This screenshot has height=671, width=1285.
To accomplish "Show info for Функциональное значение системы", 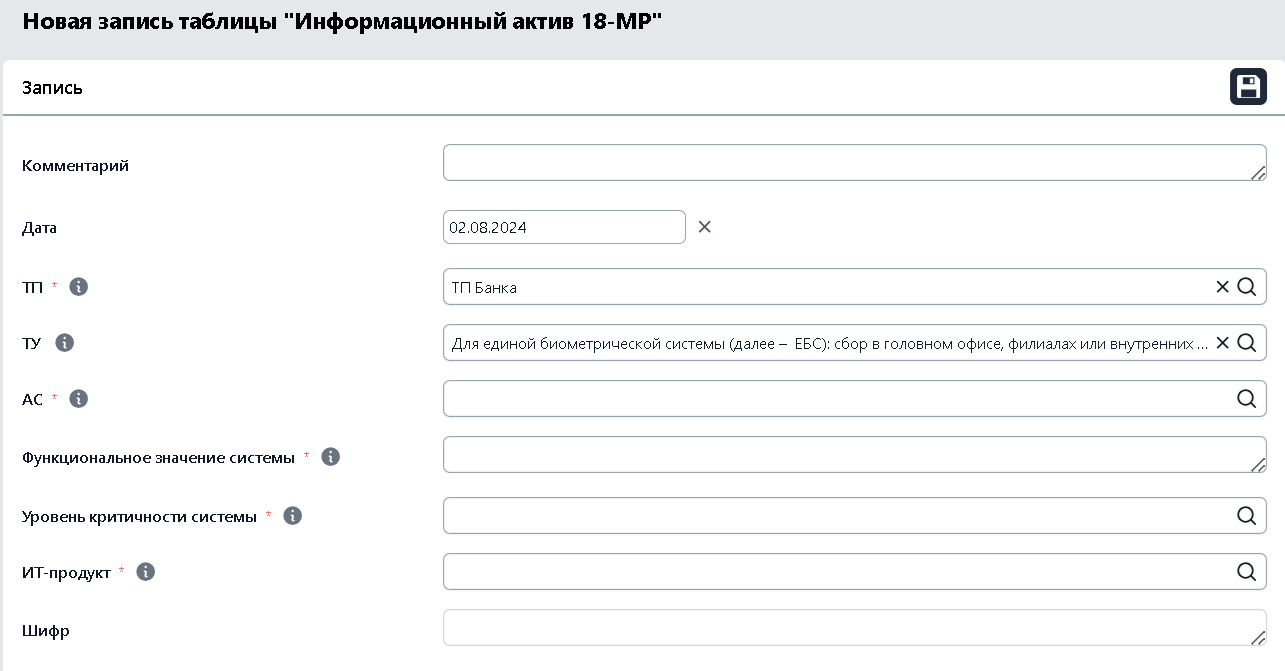I will (331, 457).
